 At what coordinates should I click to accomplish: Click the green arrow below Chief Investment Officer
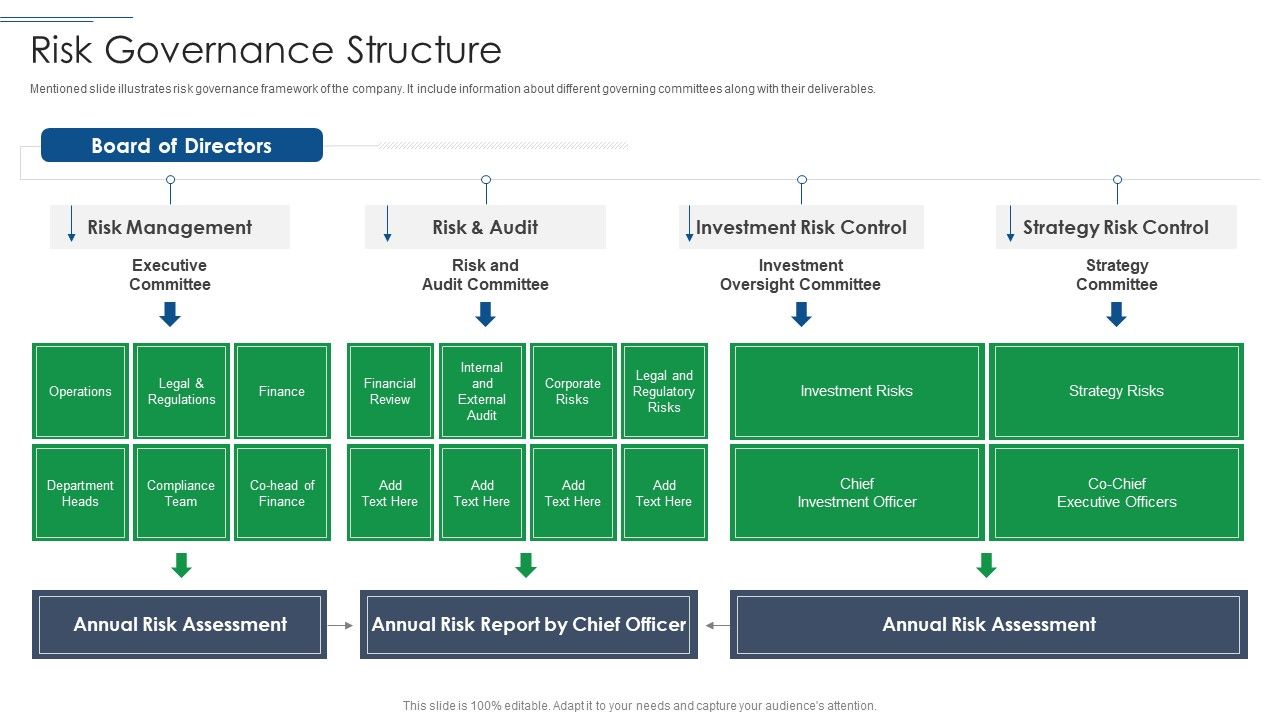pos(986,565)
